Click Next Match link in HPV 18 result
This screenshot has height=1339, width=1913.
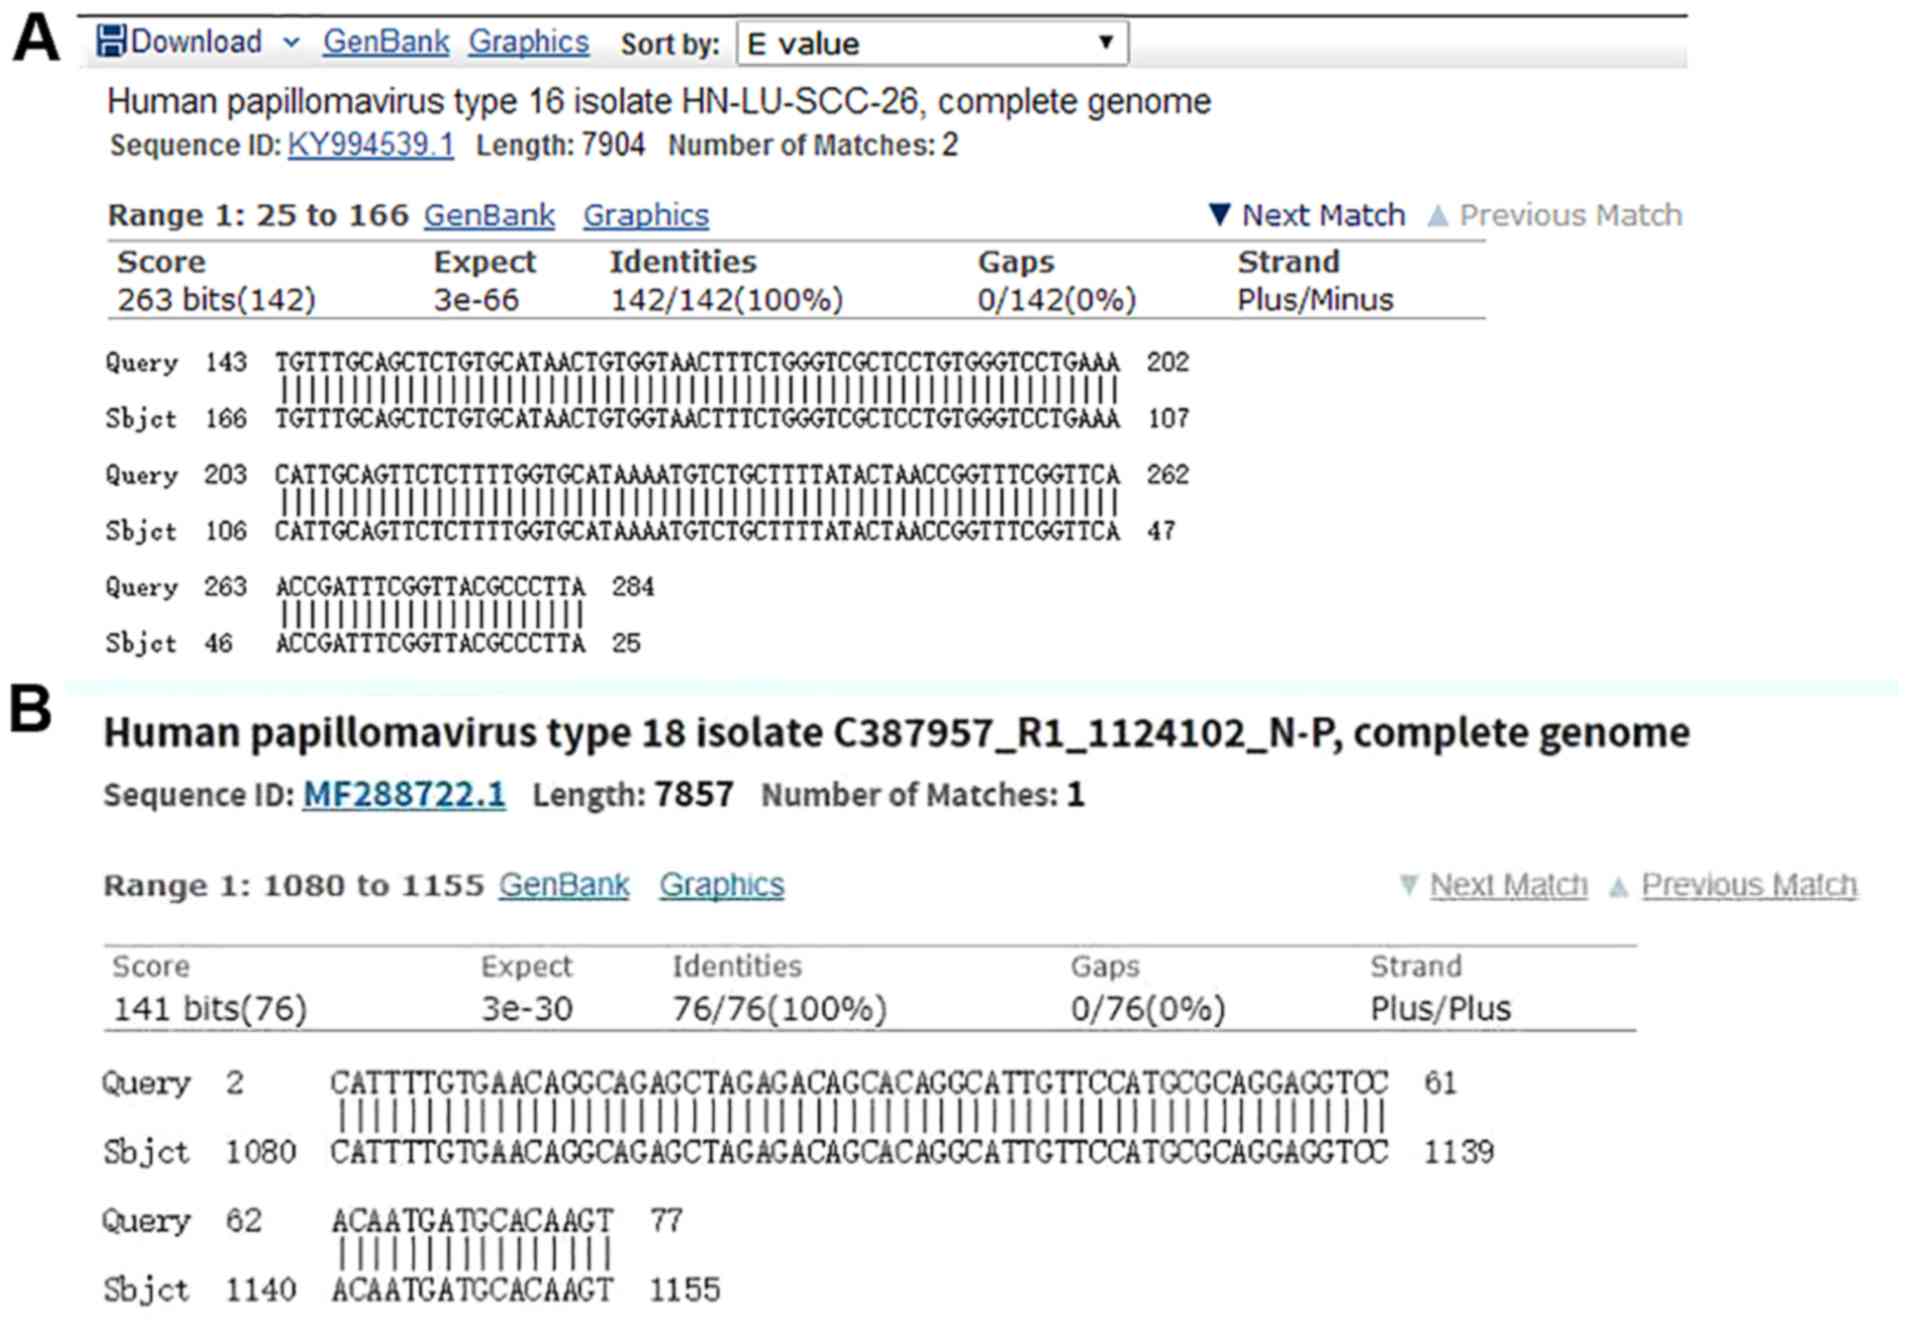1508,885
